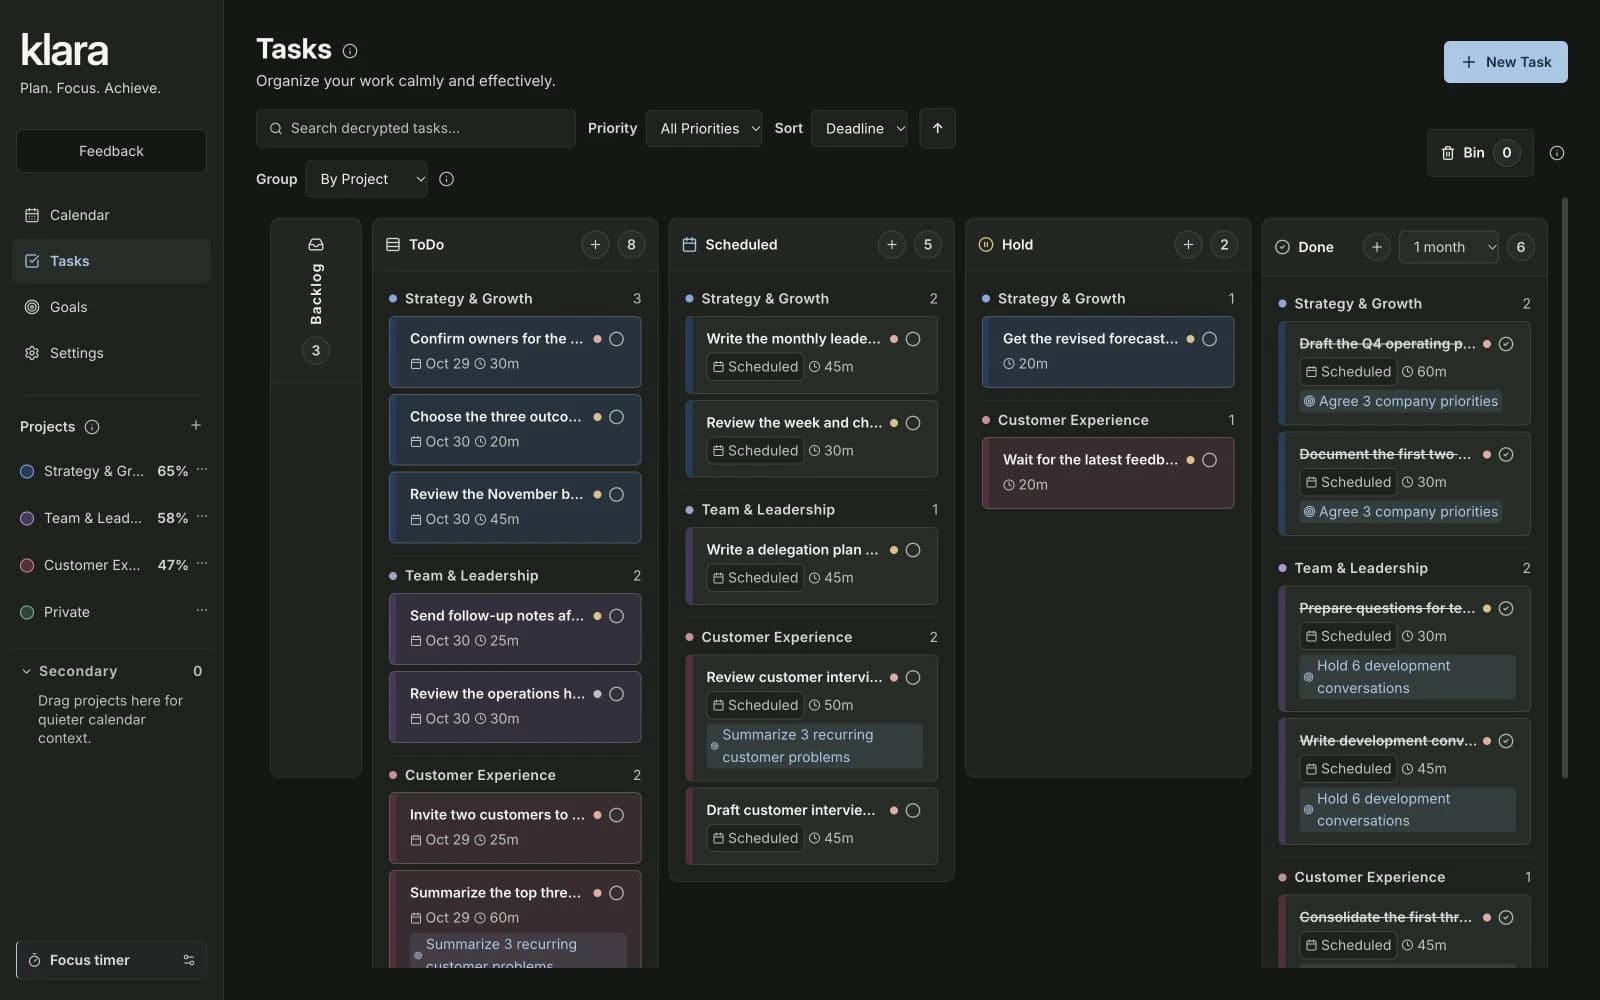Click the Private project green color dot

[27, 612]
